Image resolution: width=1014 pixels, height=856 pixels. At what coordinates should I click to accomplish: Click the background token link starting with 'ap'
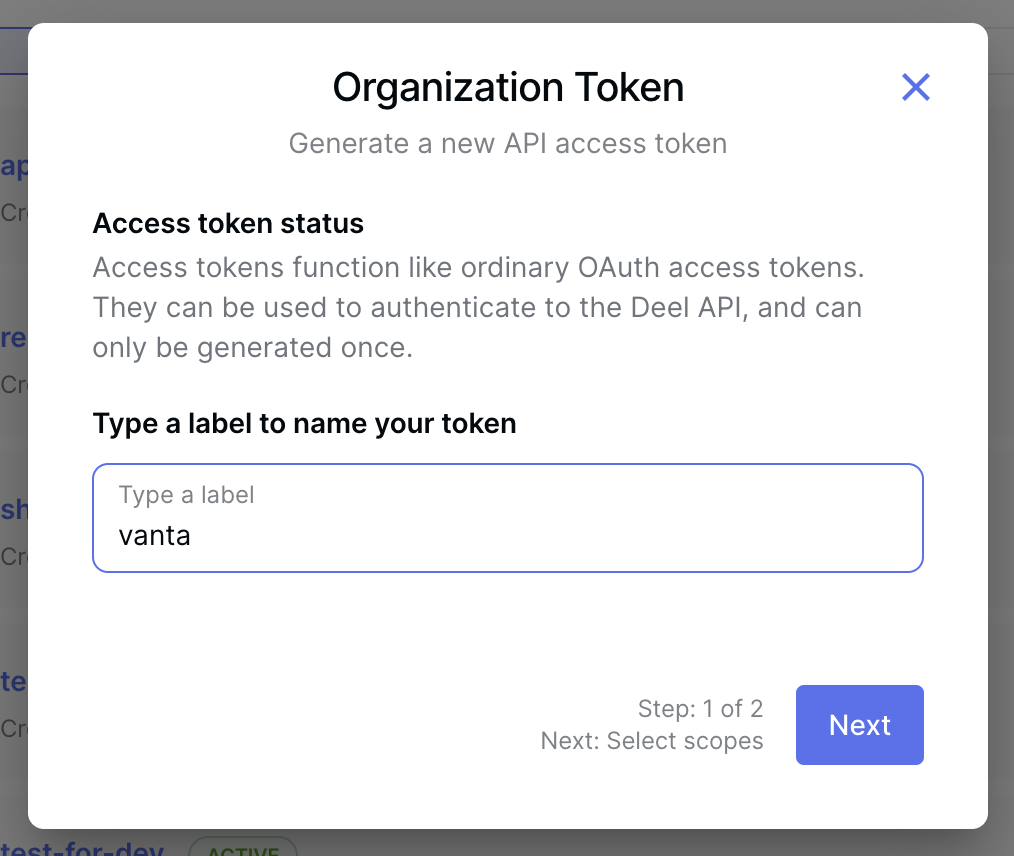coord(14,166)
